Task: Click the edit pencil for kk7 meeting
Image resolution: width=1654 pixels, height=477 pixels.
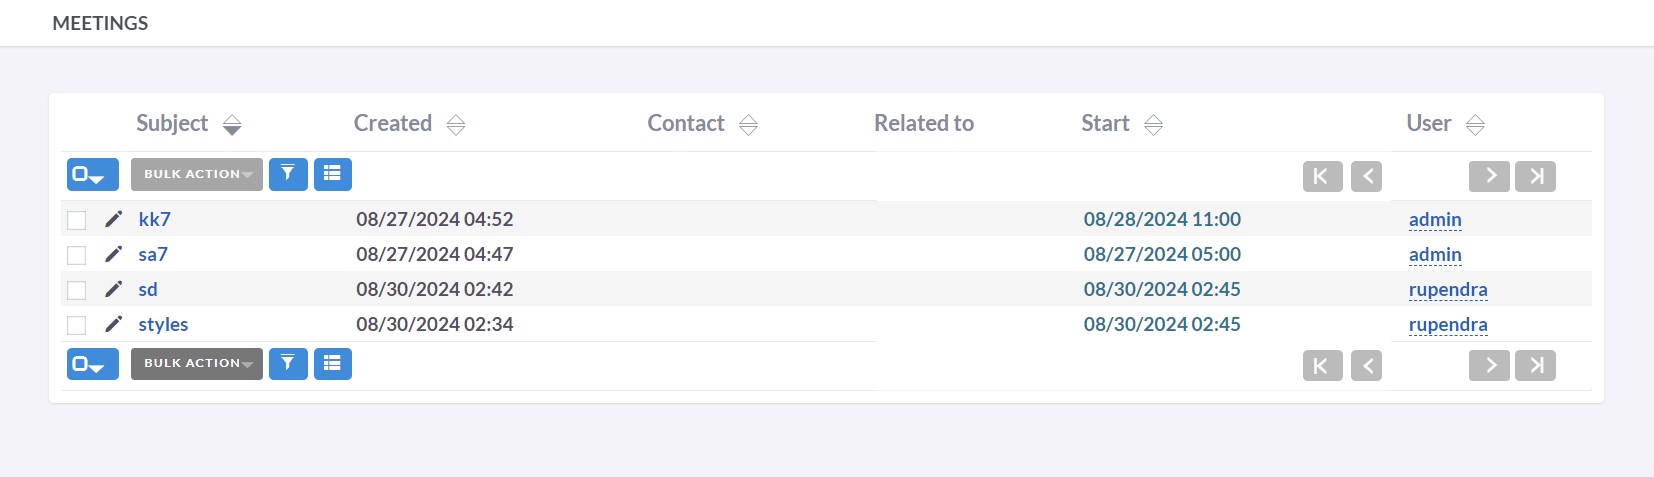Action: (114, 219)
